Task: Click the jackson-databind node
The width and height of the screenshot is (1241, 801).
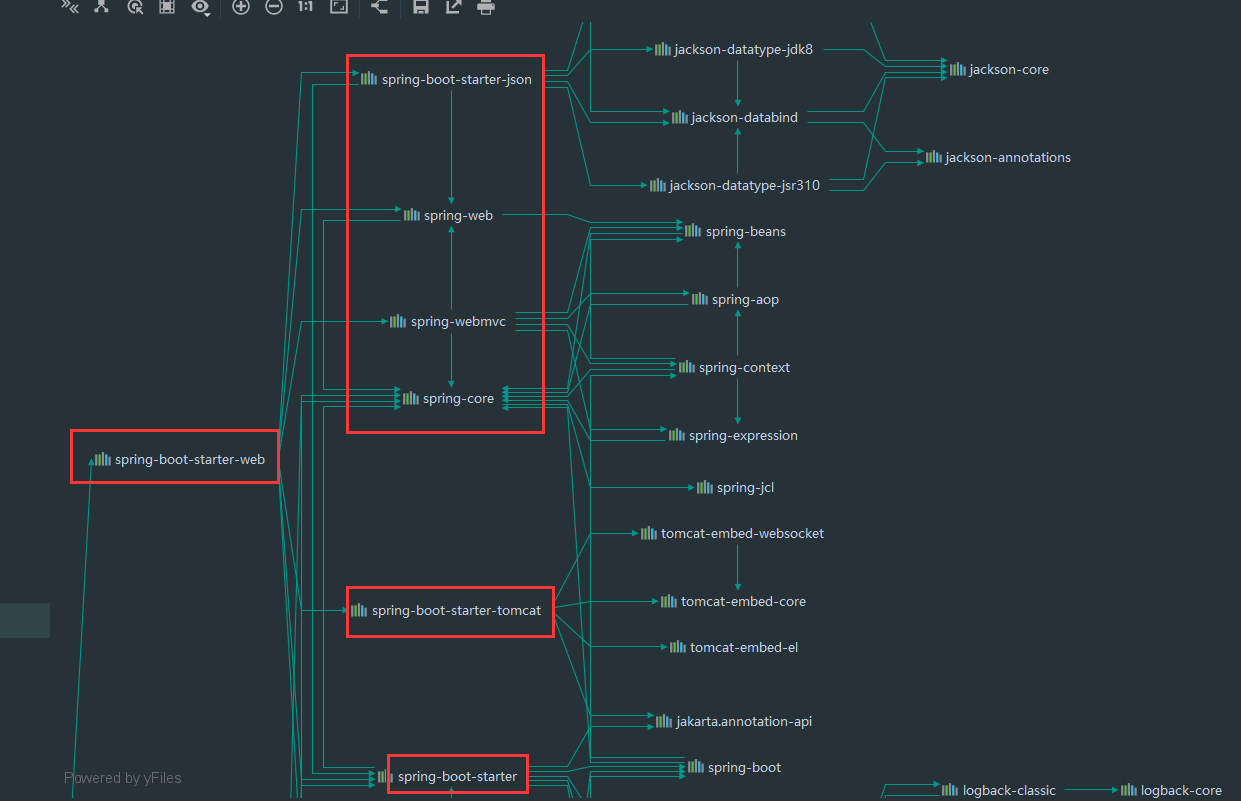Action: click(x=735, y=117)
